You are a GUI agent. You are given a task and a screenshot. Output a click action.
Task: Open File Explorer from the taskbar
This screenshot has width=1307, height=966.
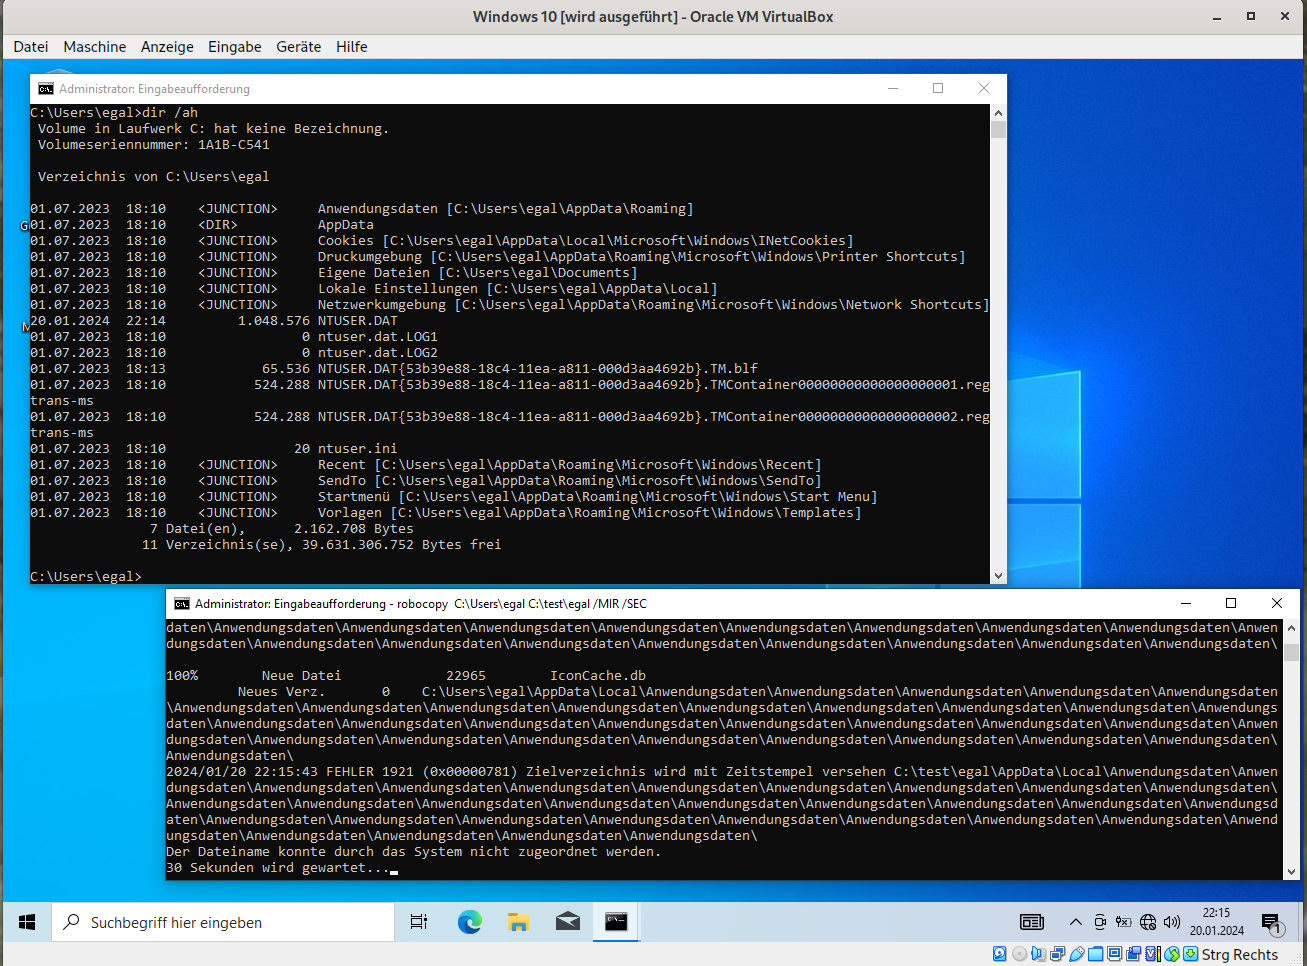518,922
